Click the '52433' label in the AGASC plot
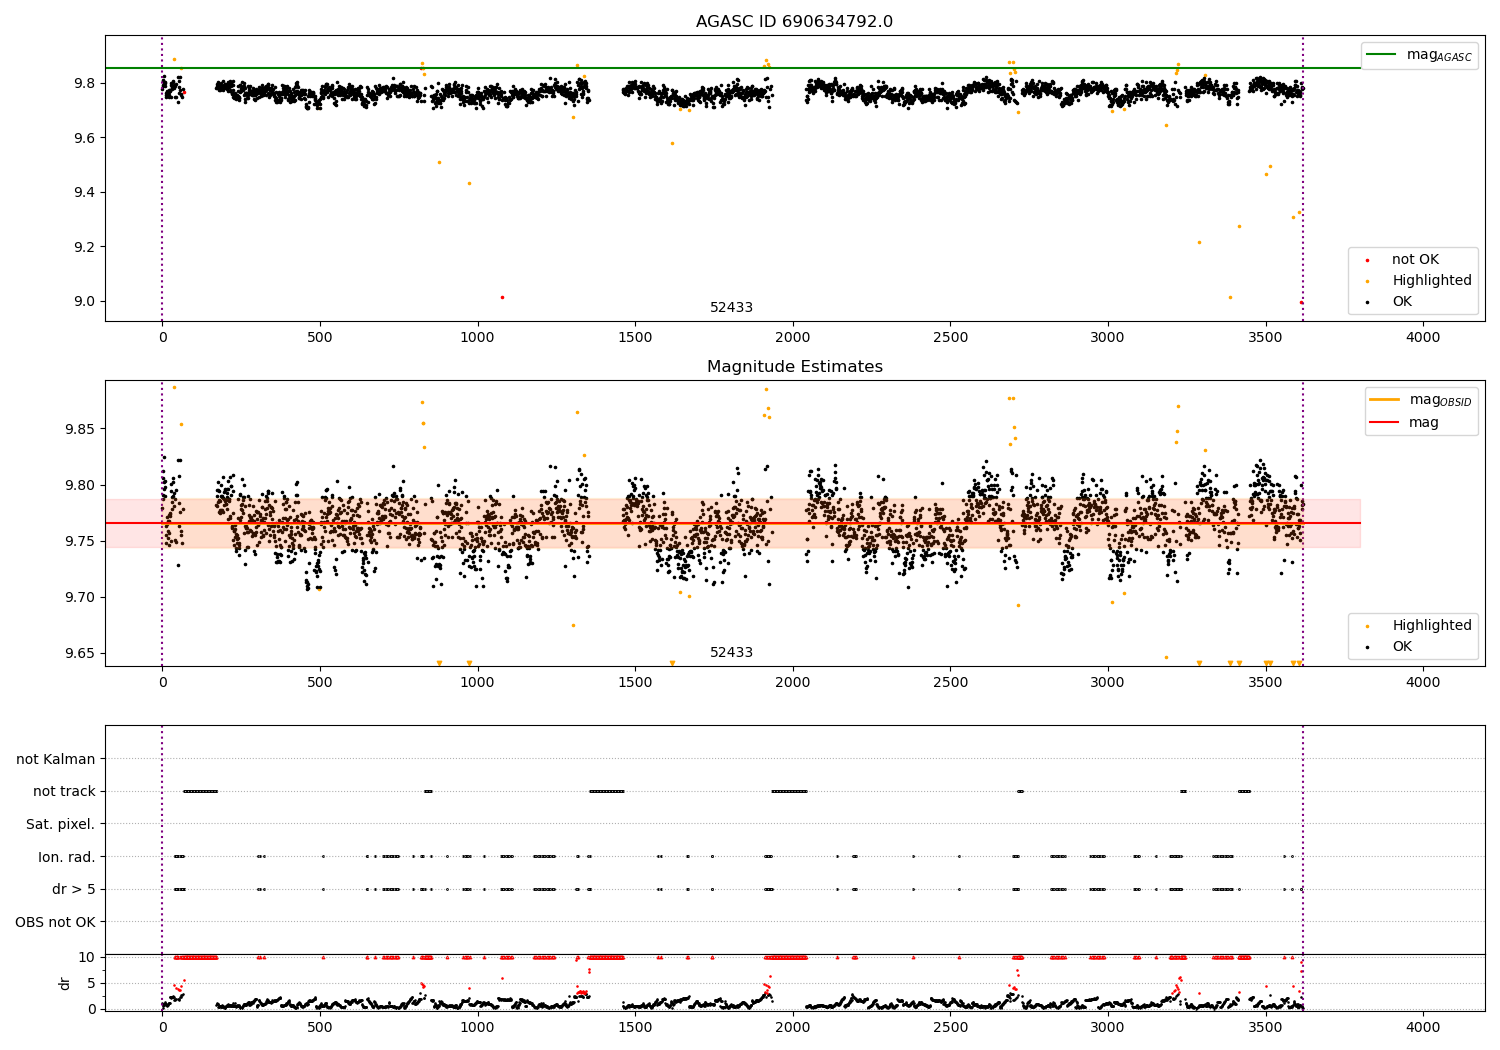This screenshot has width=1500, height=1050. click(731, 308)
